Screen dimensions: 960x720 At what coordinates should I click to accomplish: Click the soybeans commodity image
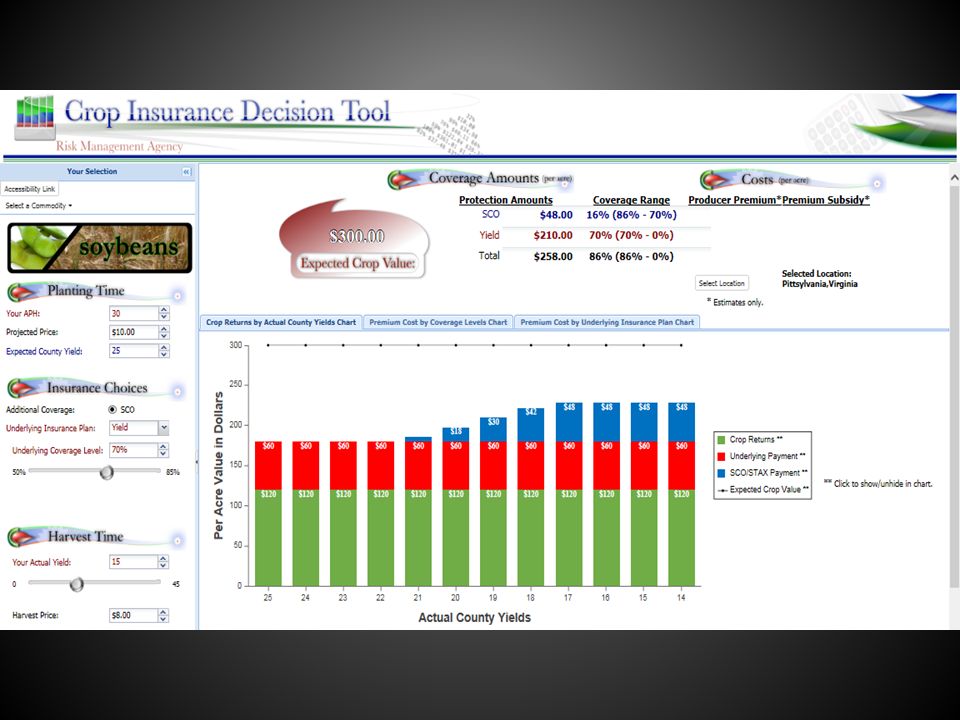(x=100, y=248)
